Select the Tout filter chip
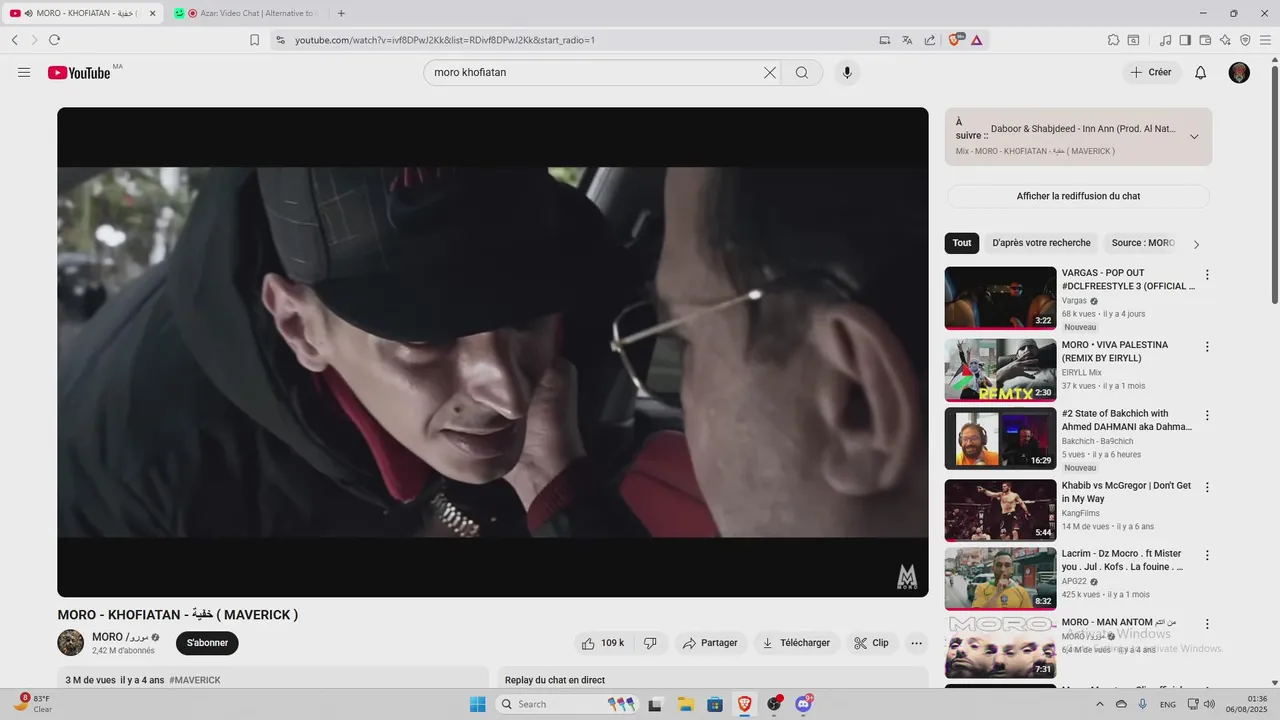 point(962,243)
